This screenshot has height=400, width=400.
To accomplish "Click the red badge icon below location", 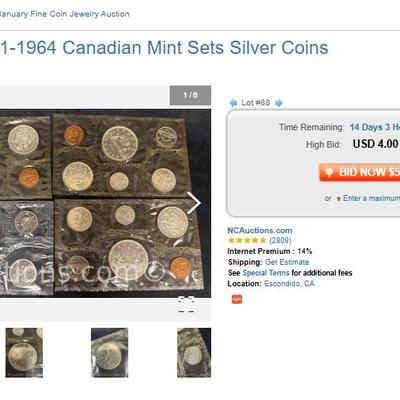I will (x=237, y=299).
